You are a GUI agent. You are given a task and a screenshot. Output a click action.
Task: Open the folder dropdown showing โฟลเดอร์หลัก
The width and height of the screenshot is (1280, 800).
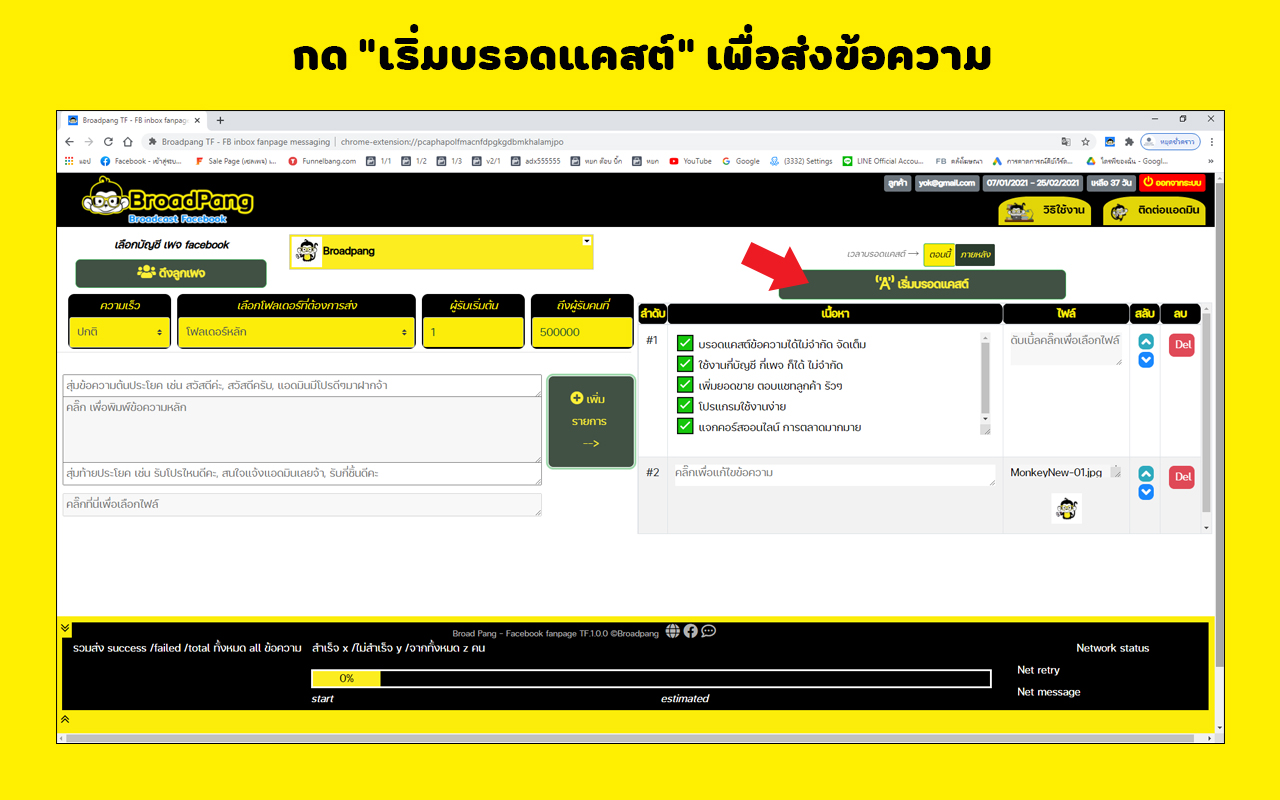coord(296,332)
